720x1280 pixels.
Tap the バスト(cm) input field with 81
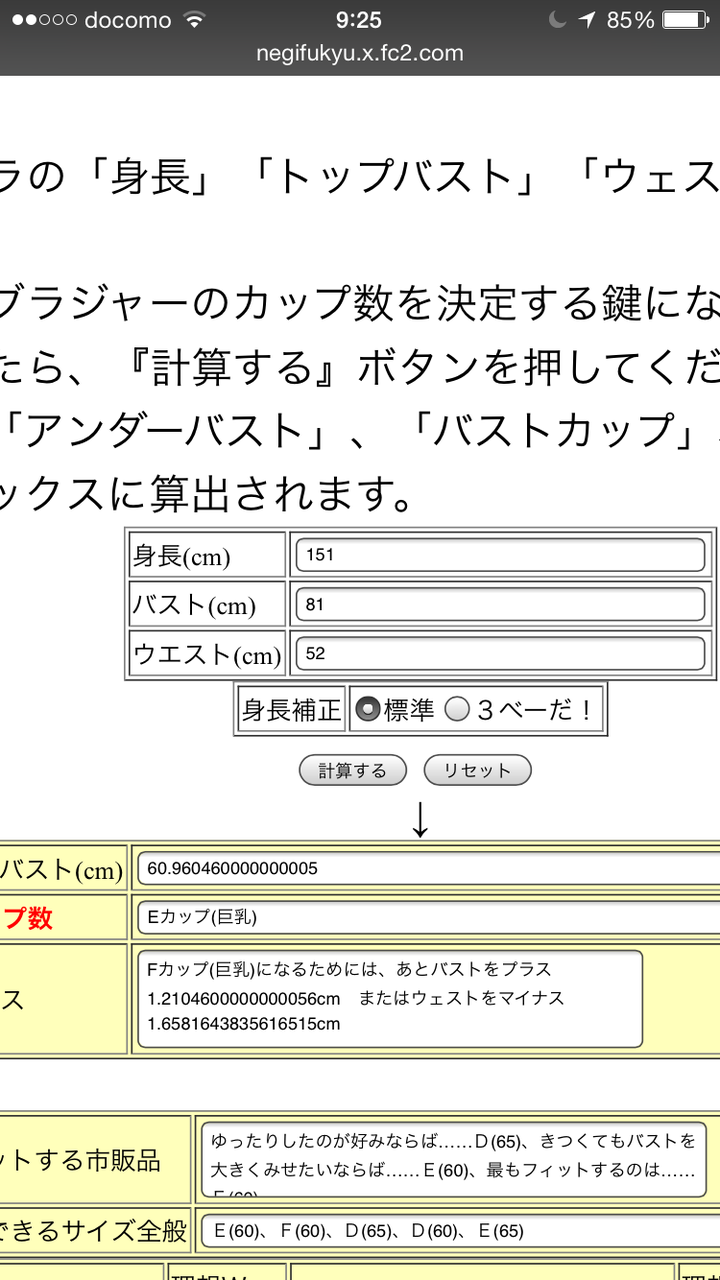click(501, 604)
